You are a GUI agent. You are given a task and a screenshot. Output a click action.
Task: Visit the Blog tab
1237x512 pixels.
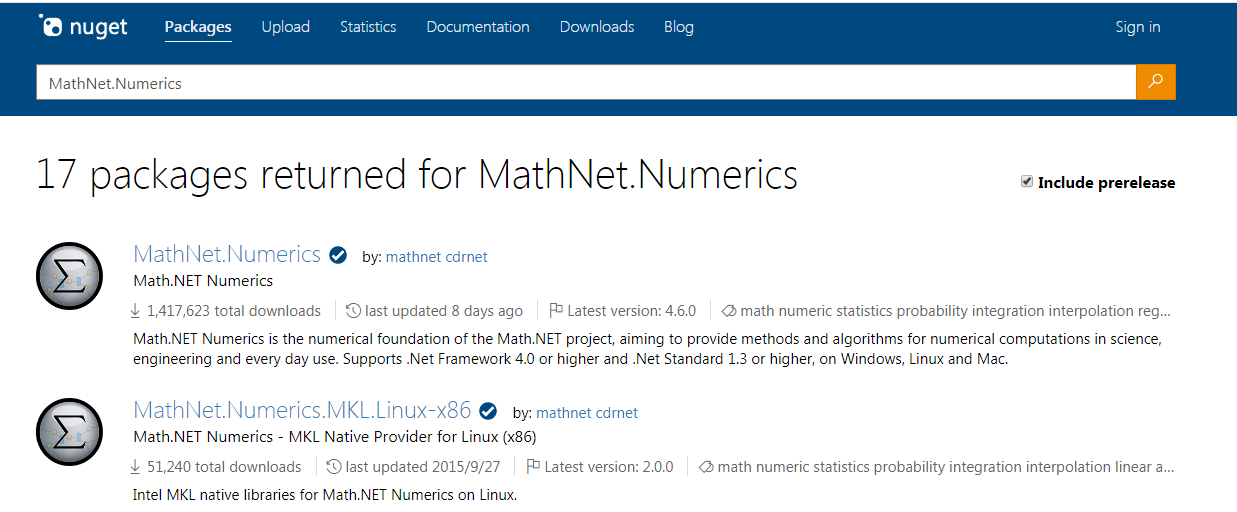click(x=679, y=27)
